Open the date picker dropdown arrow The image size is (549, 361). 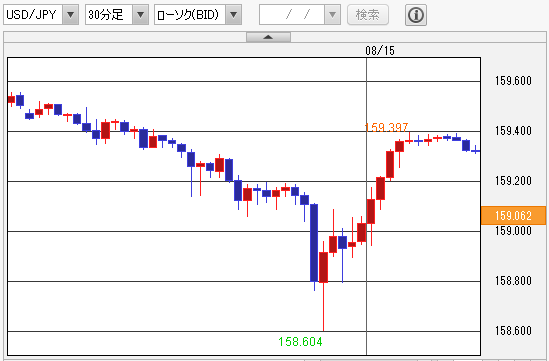coord(332,15)
